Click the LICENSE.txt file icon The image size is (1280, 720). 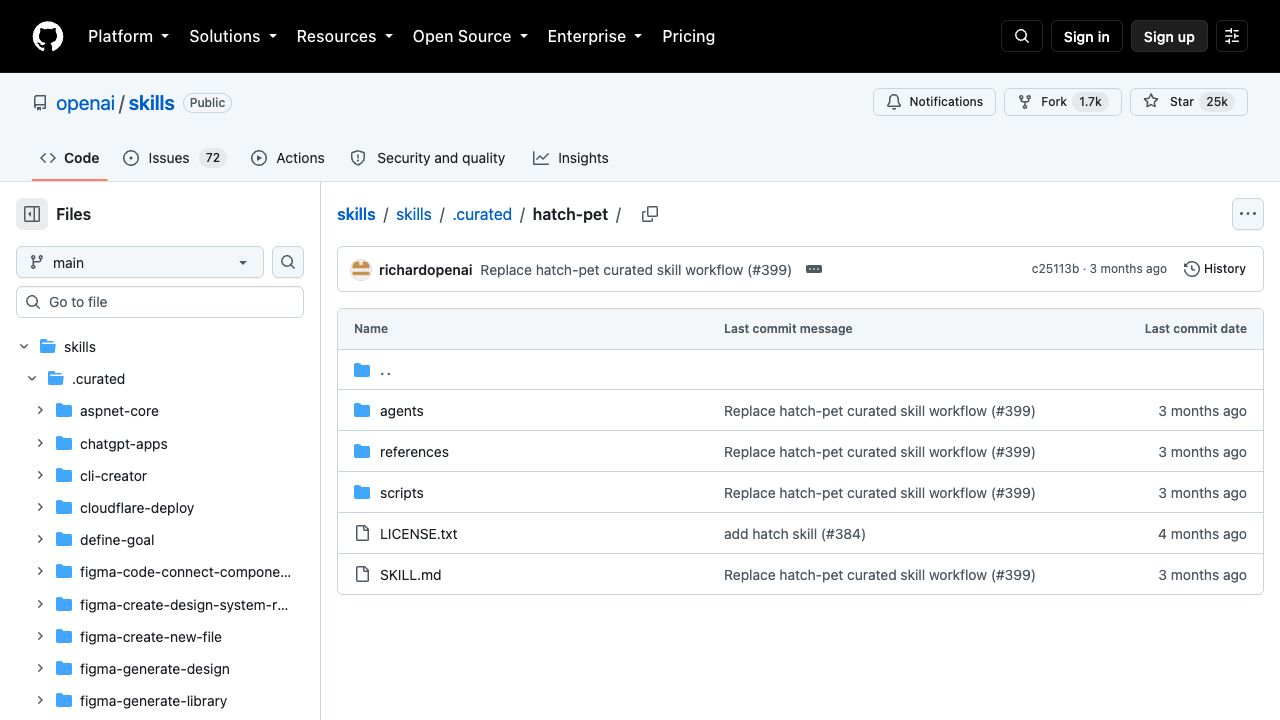[362, 534]
